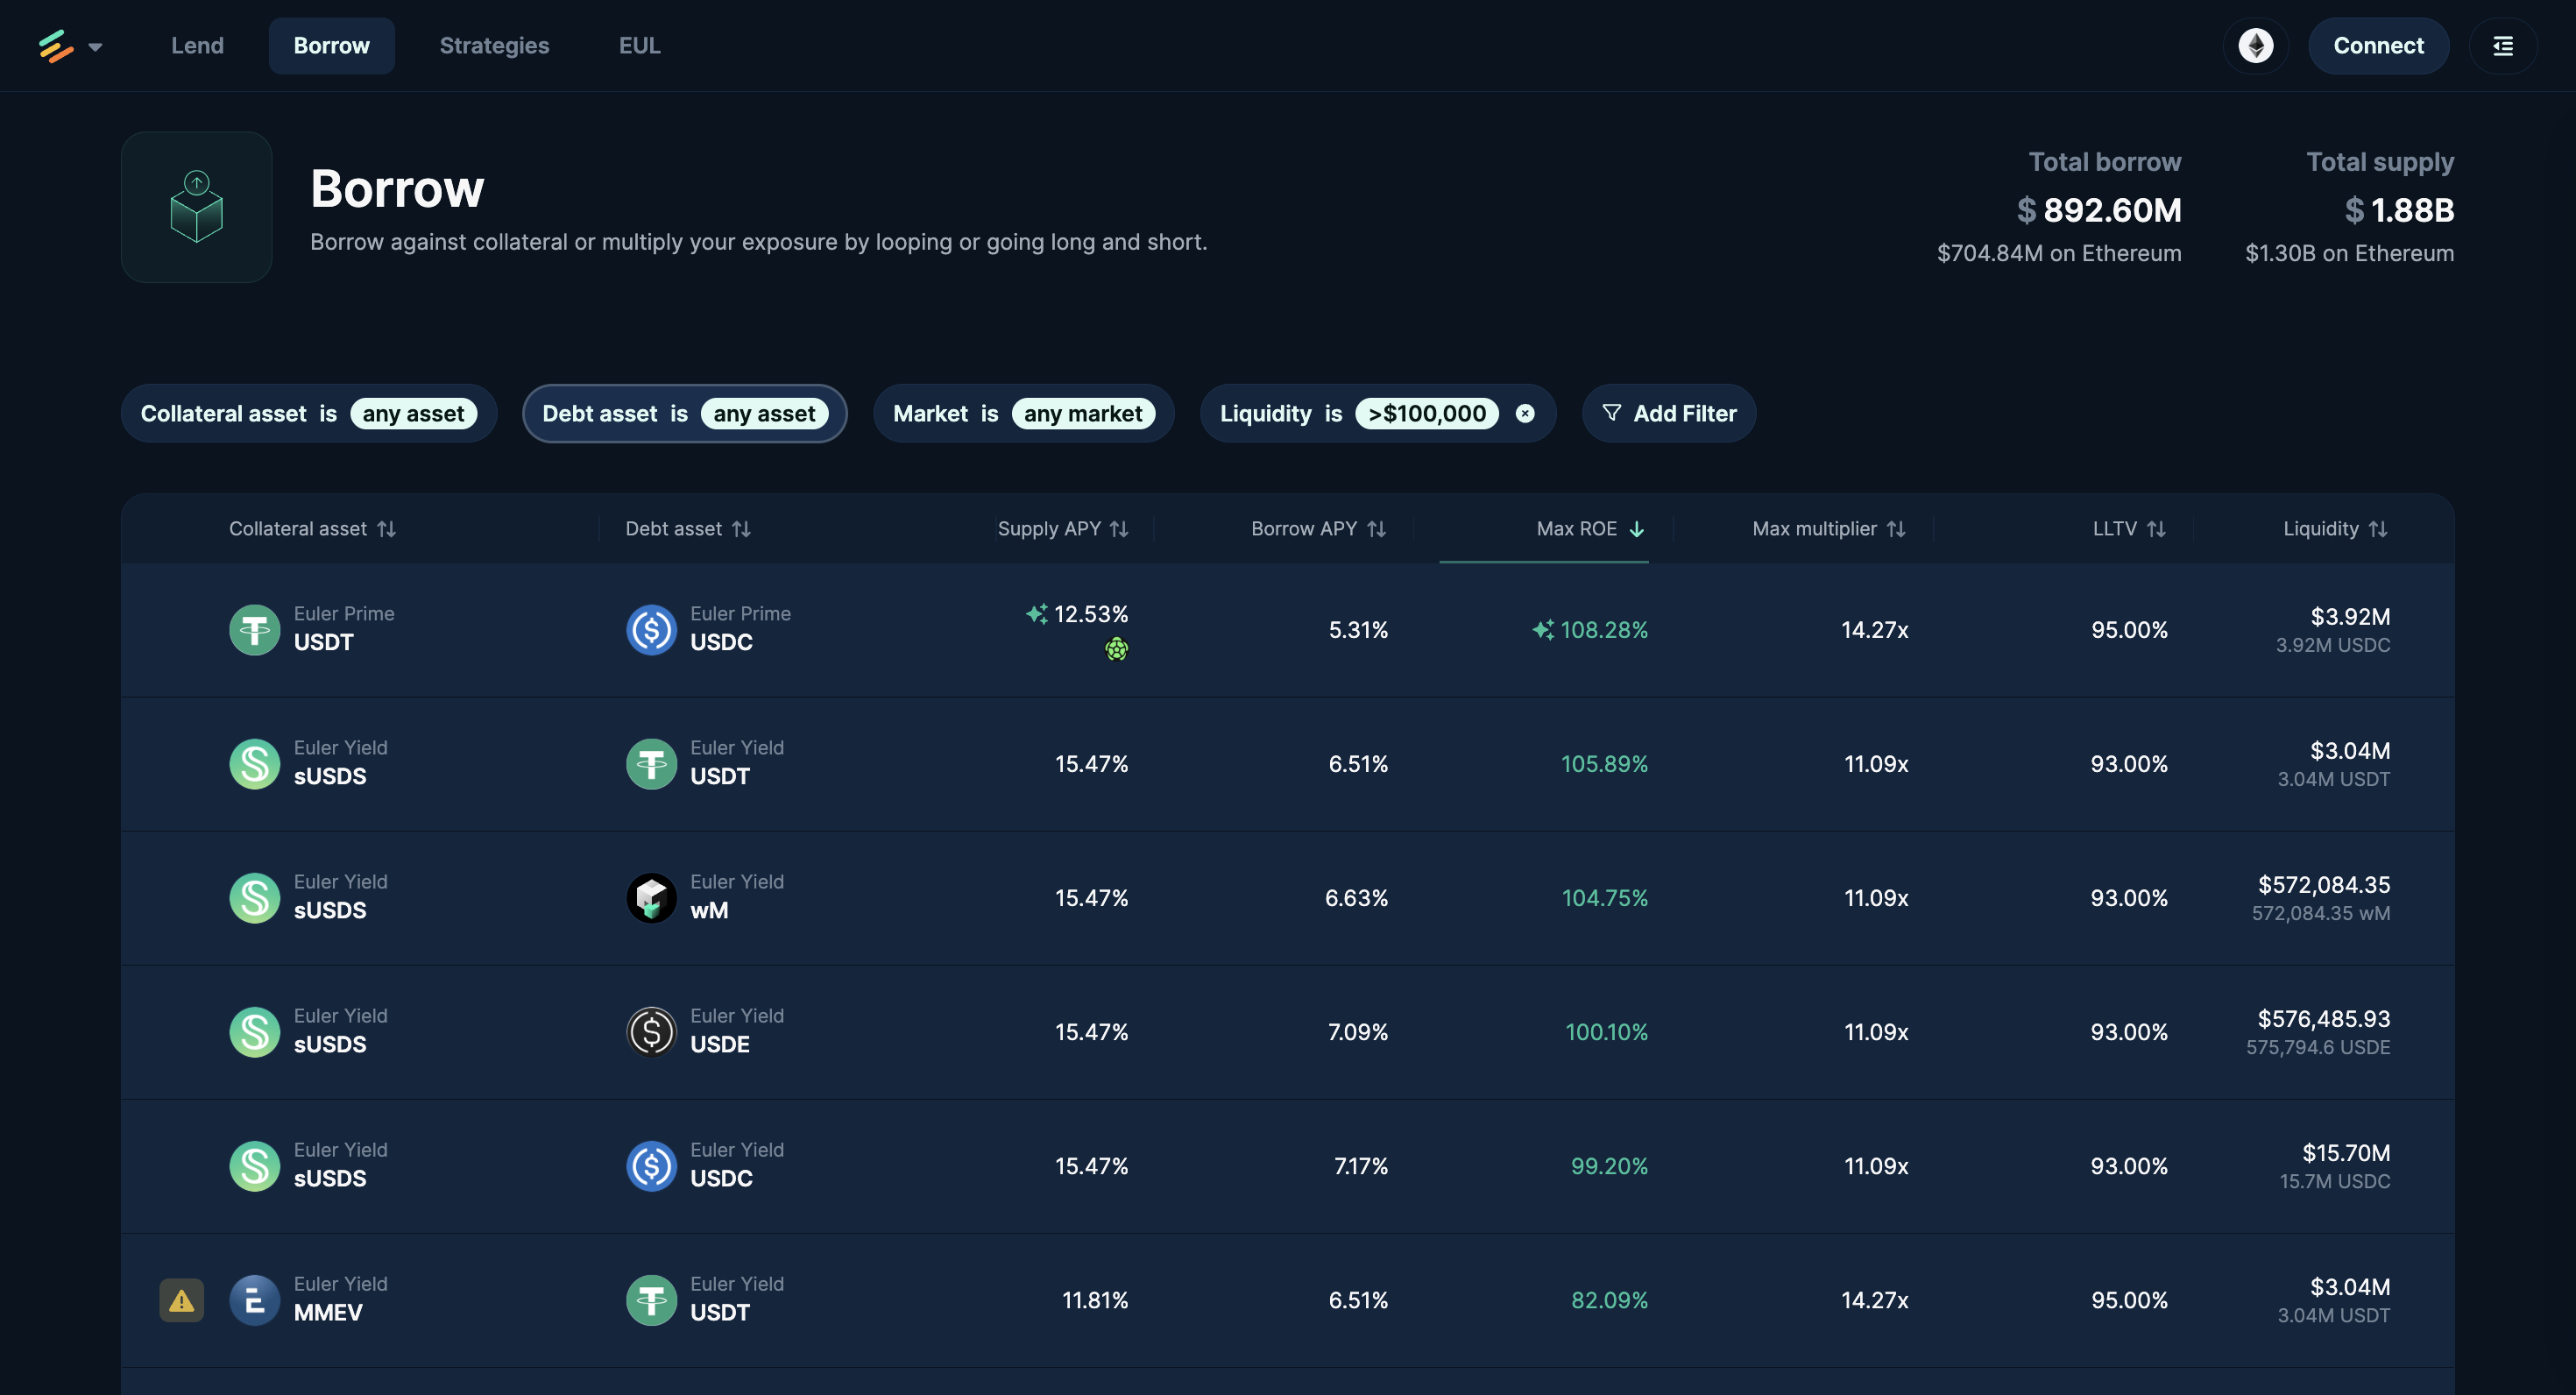Screen dimensions: 2576x1395
Task: Click the USDE debt asset name
Action: tap(719, 1044)
